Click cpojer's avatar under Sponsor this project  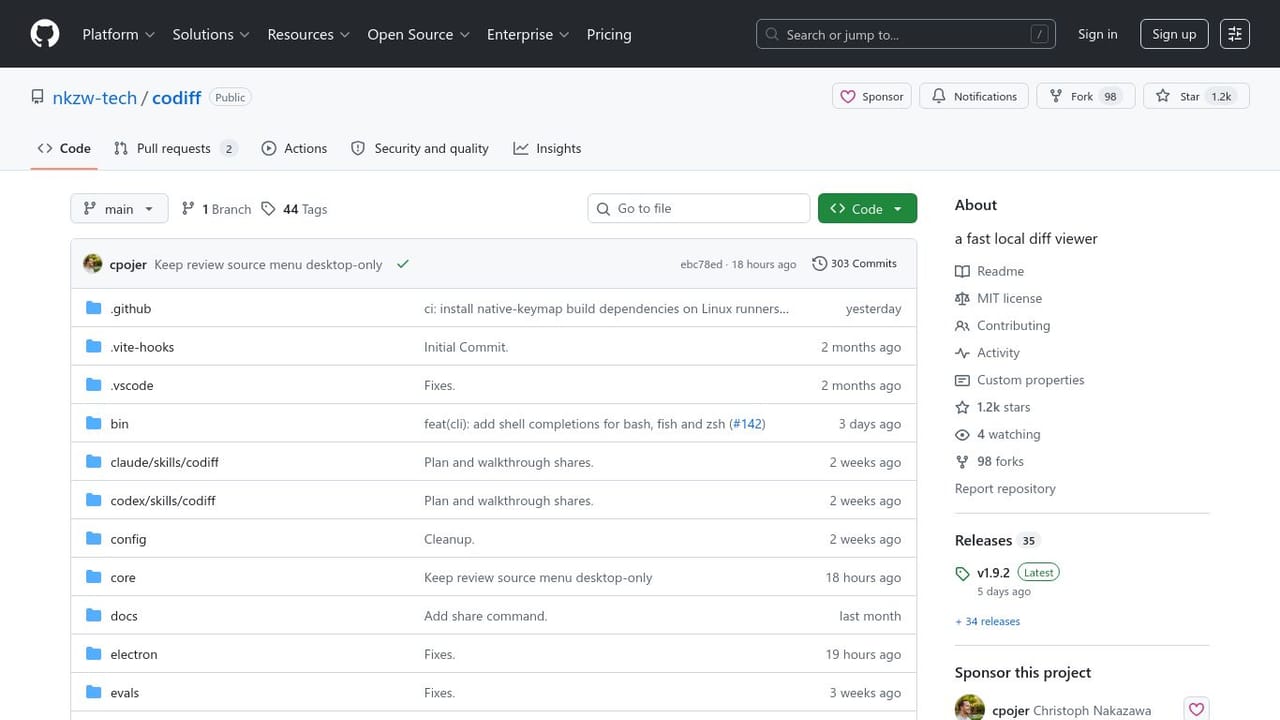pos(970,708)
